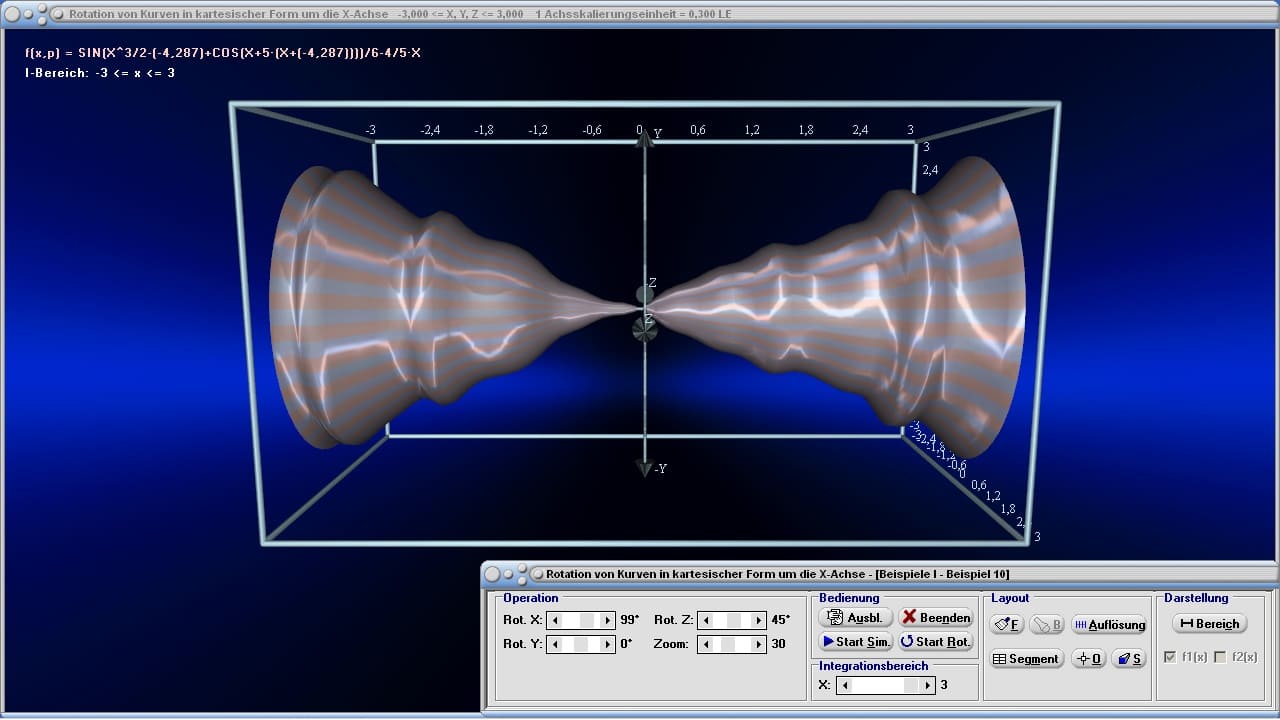Click the Rot. X value 99°
Screen dimensions: 1280x720
click(629, 620)
